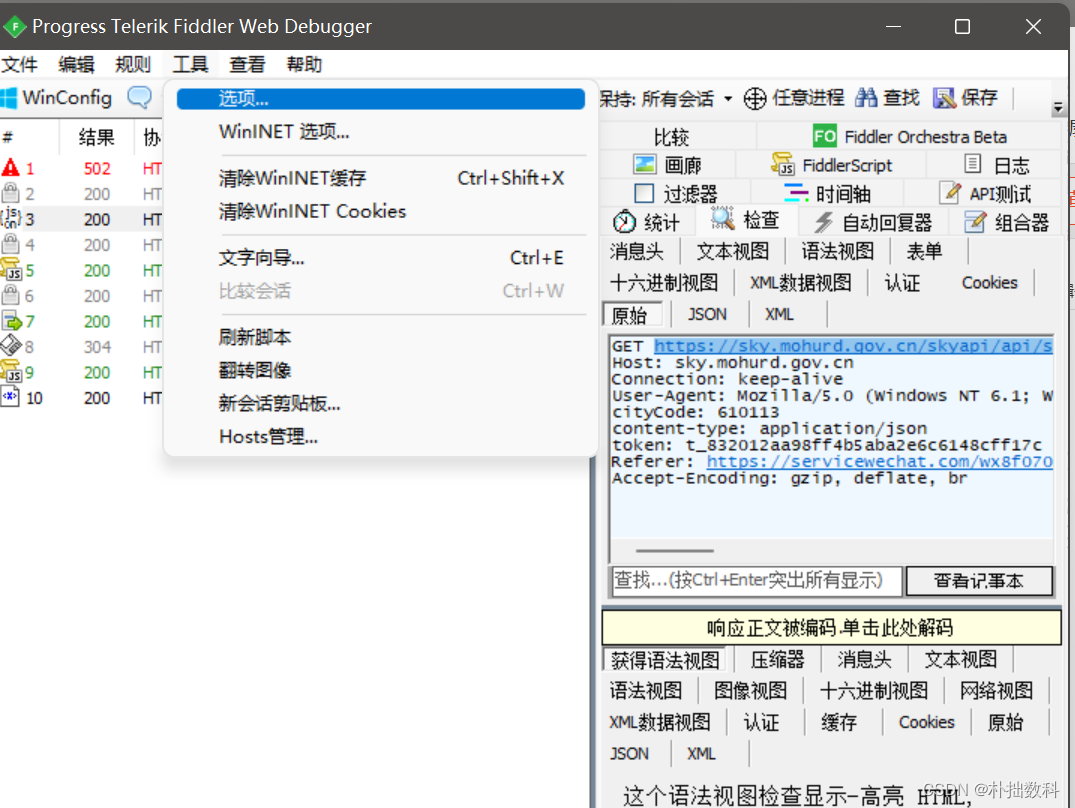Click the FiddlerScript JS scroll icon
Image resolution: width=1075 pixels, height=808 pixels.
782,164
